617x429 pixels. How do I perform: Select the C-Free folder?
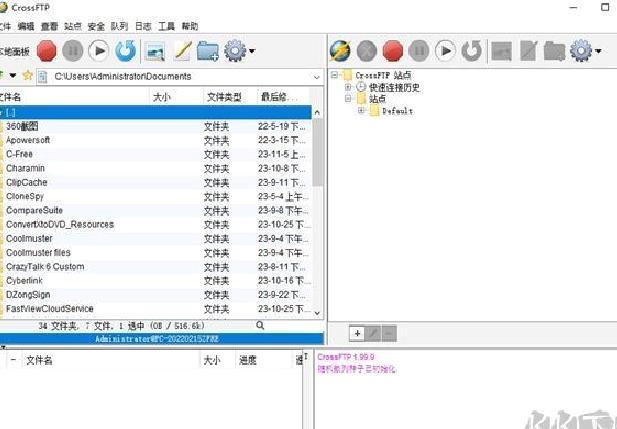tap(156, 154)
